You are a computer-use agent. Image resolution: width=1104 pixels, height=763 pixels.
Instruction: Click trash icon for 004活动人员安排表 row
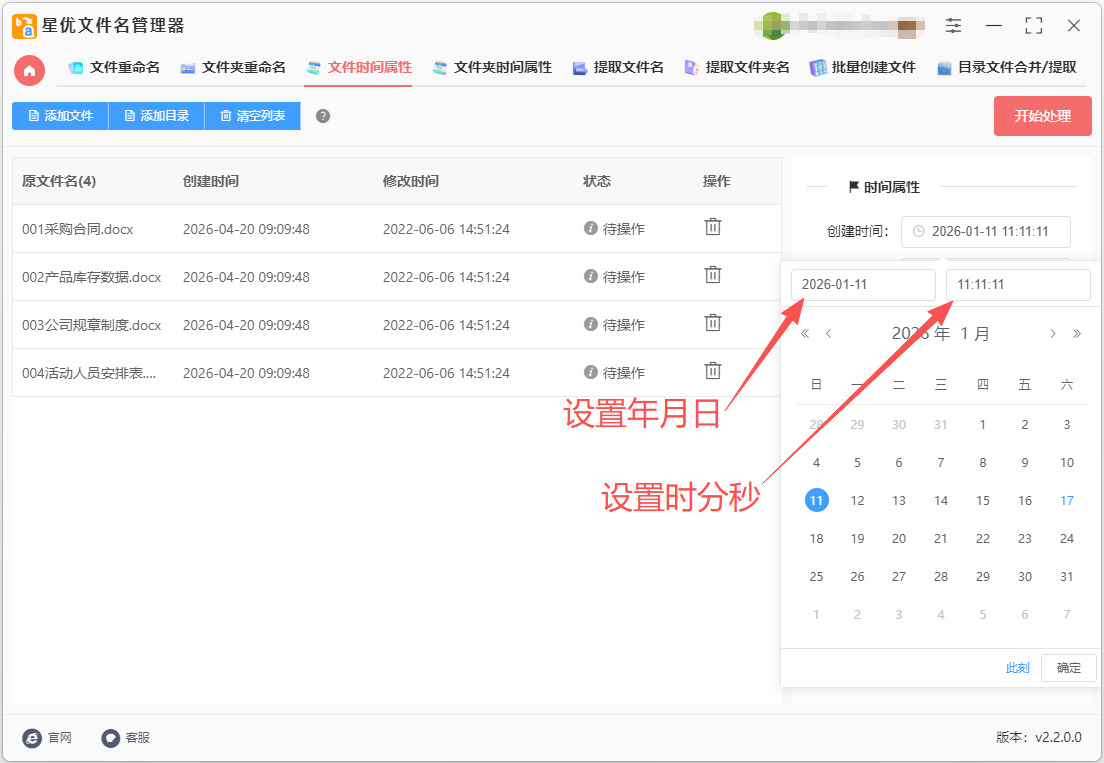(713, 371)
